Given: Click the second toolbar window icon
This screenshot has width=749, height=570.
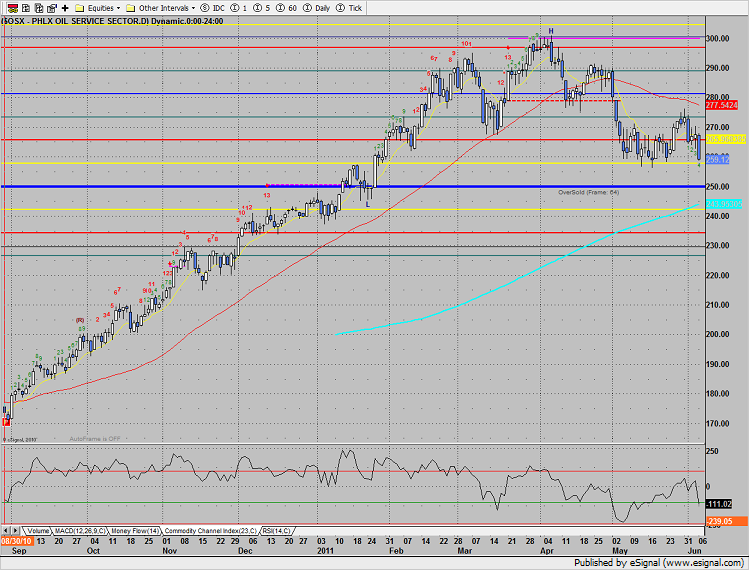Looking at the screenshot, I should 26,8.
